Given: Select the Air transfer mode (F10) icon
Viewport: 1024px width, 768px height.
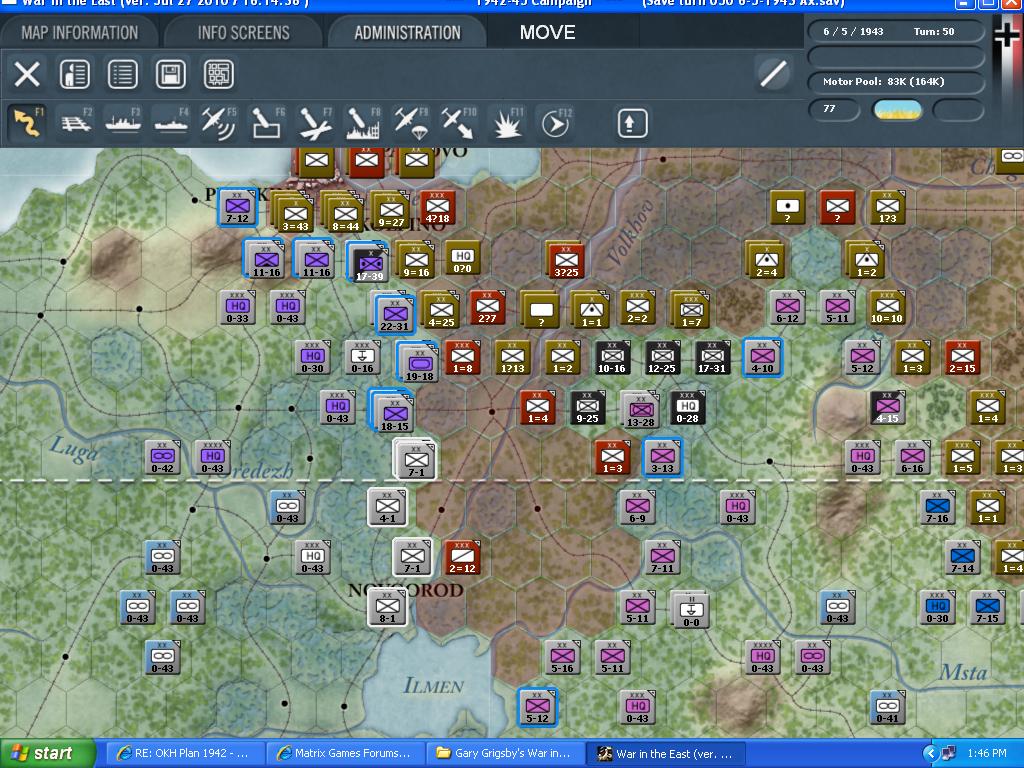Looking at the screenshot, I should pos(459,122).
